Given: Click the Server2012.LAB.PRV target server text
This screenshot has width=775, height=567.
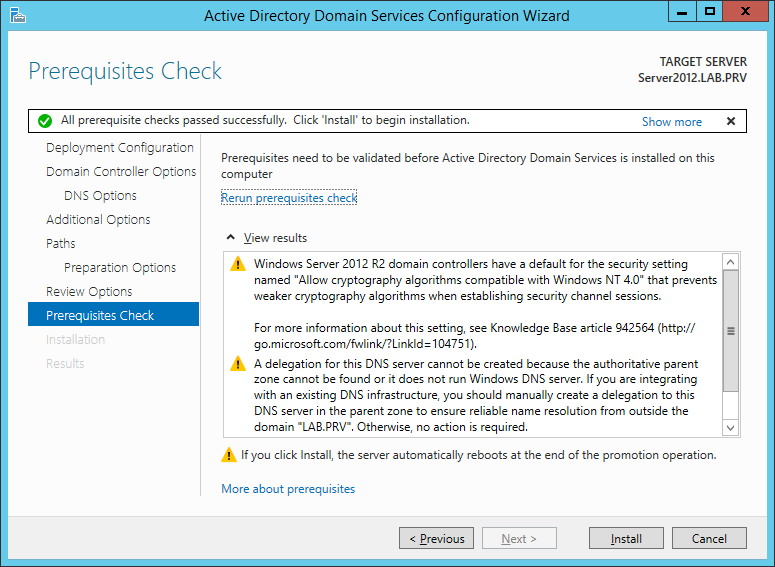Looking at the screenshot, I should coord(692,78).
